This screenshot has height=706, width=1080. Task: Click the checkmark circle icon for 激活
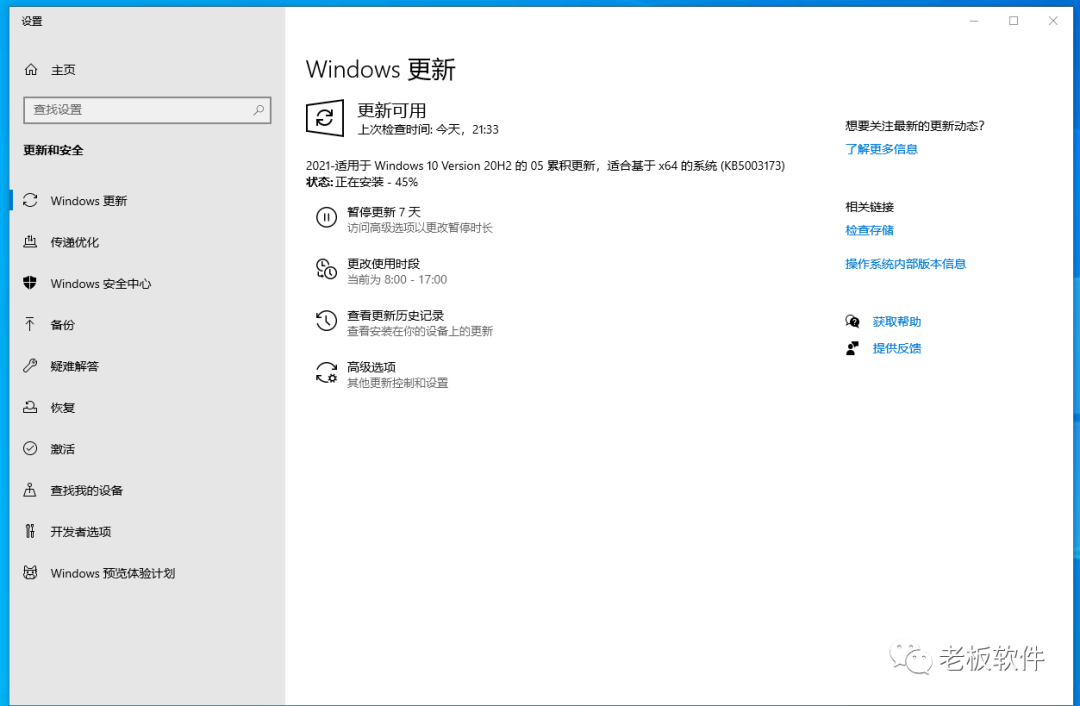tap(30, 448)
